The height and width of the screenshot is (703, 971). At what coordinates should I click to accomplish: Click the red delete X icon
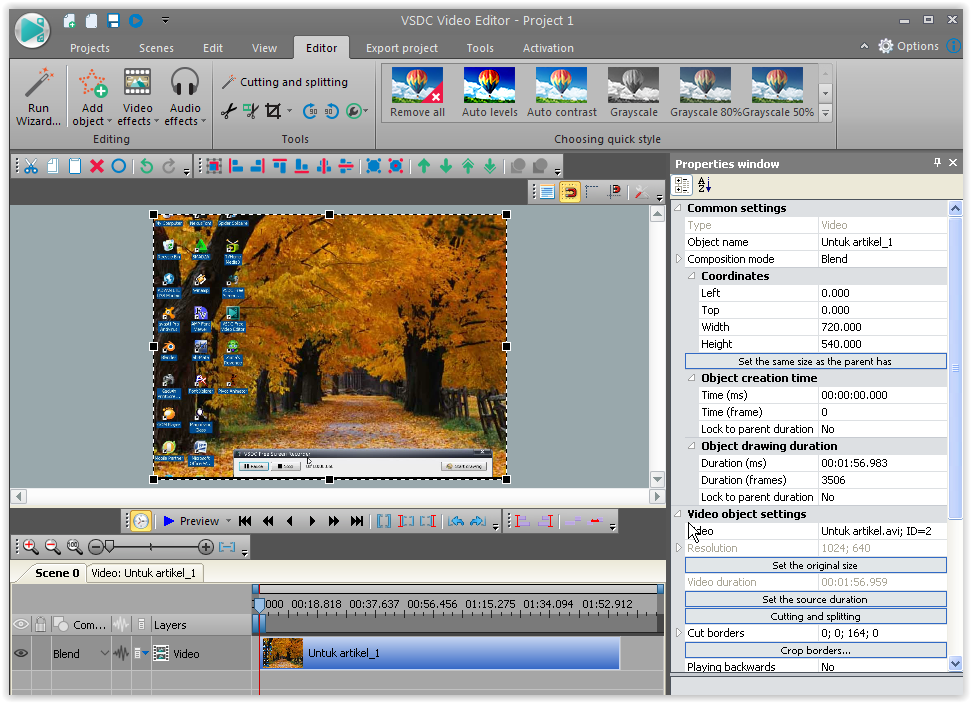pyautogui.click(x=97, y=166)
